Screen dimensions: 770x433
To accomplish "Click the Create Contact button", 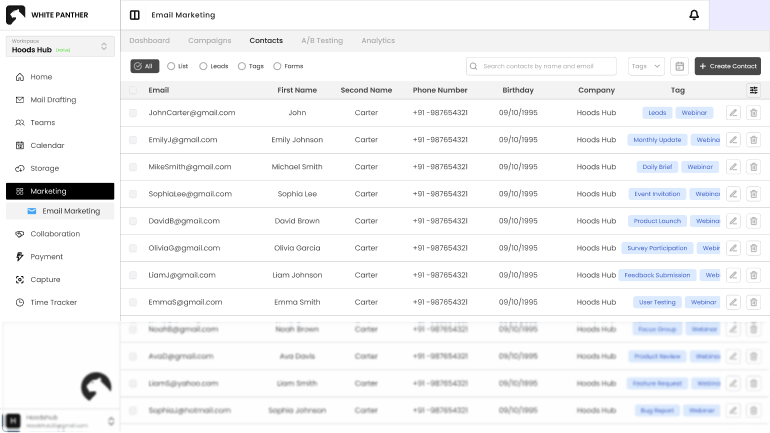I will tap(727, 66).
